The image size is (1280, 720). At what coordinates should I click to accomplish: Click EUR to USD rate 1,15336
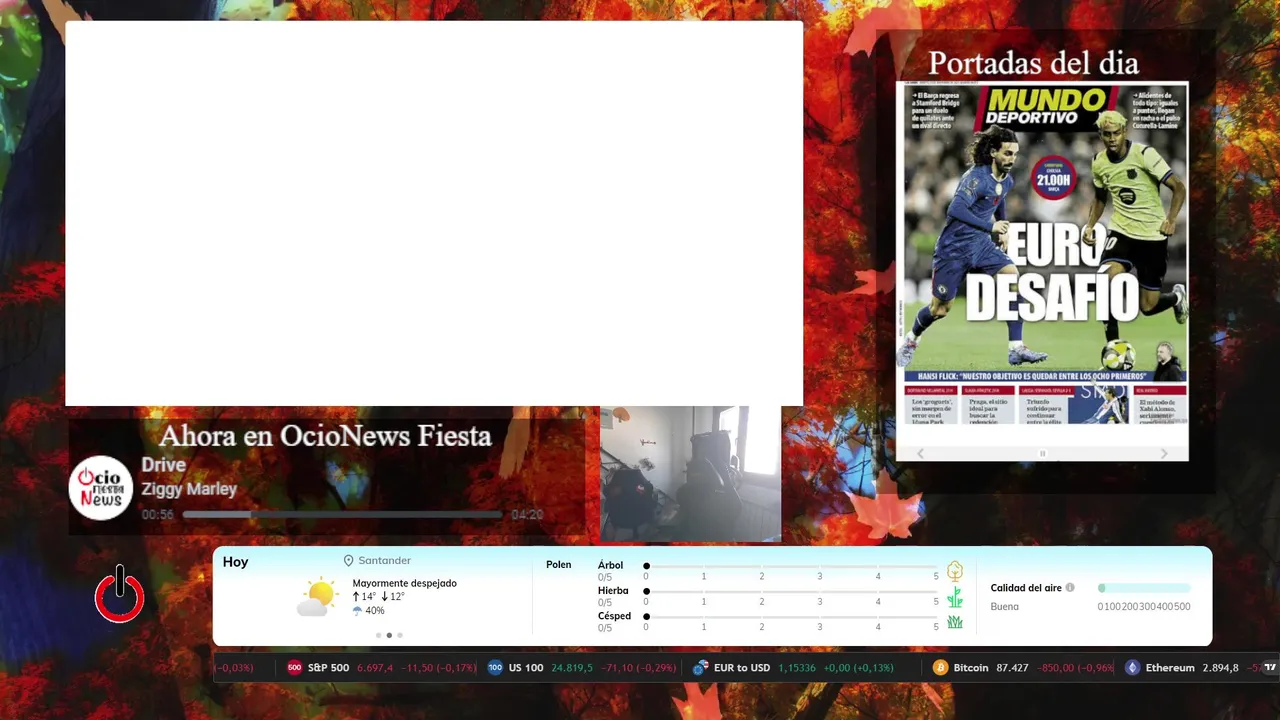pos(797,667)
